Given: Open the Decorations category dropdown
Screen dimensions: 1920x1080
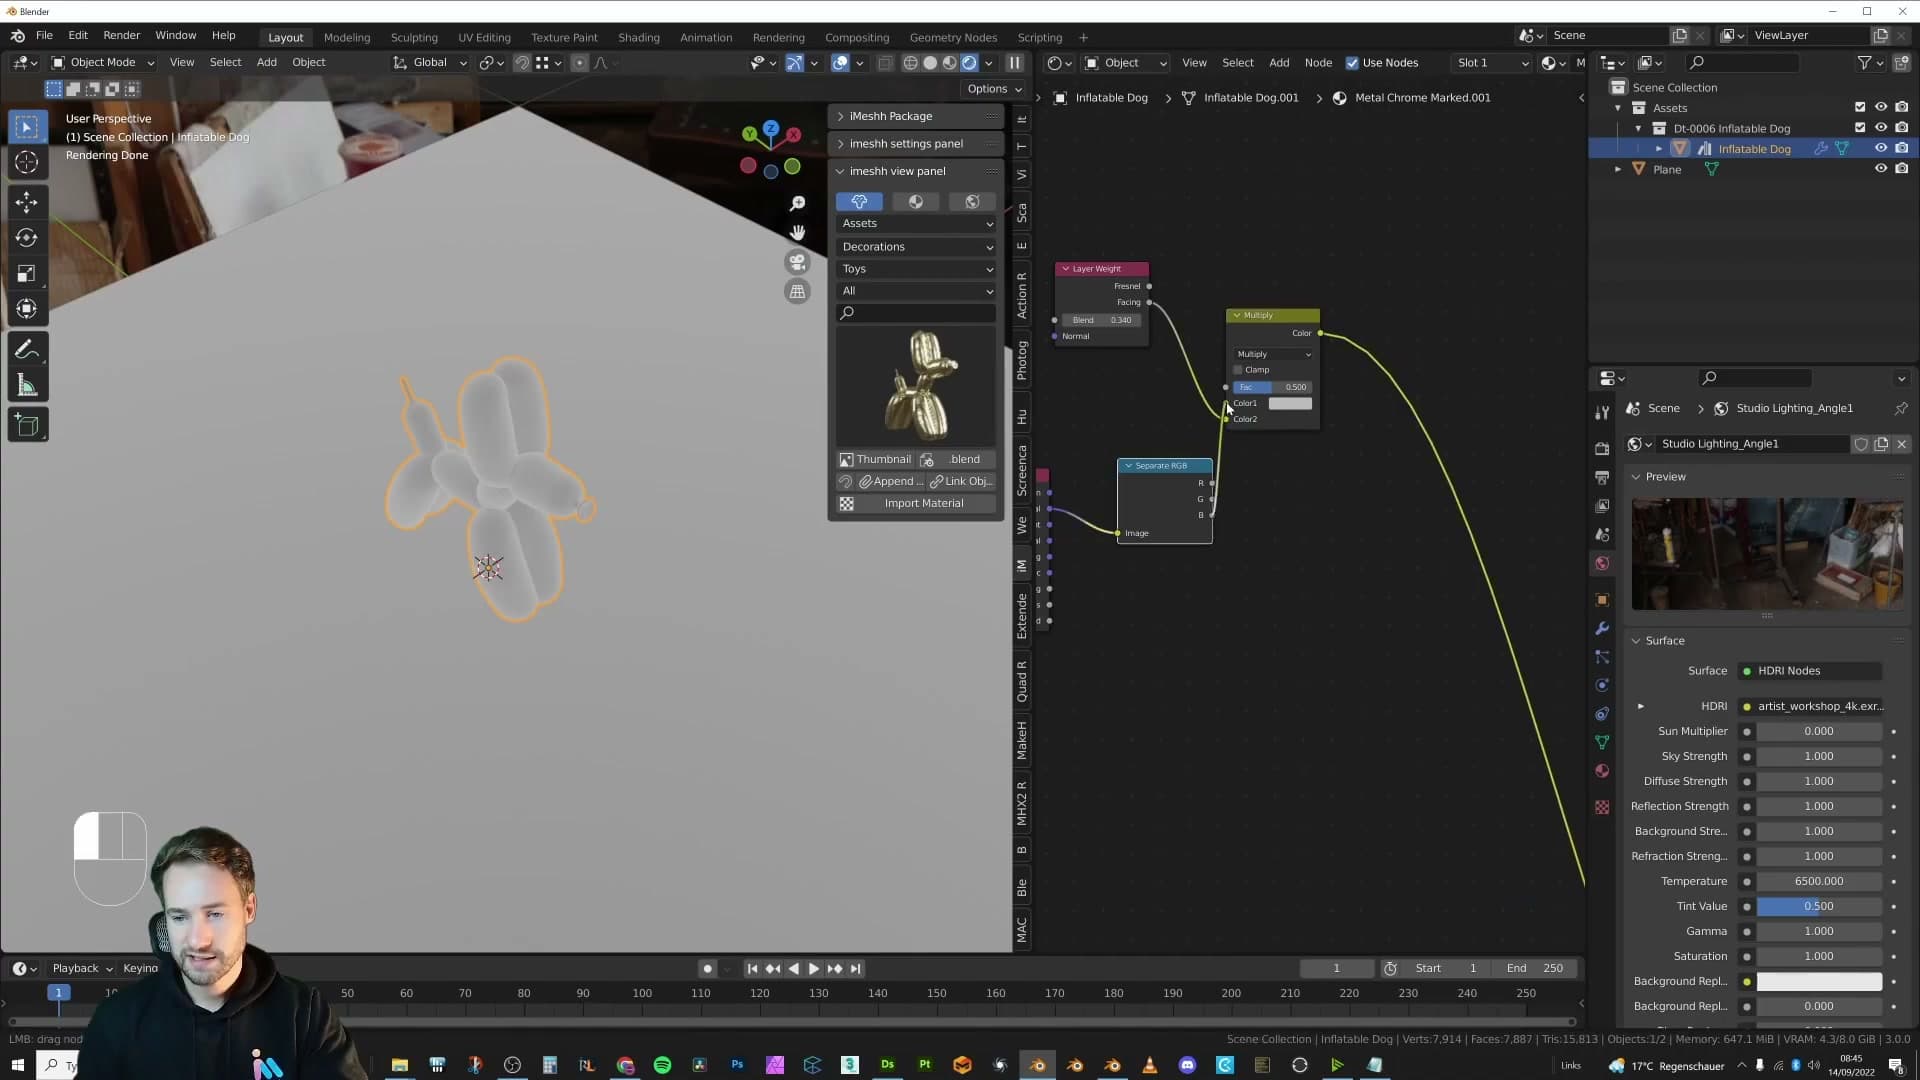Looking at the screenshot, I should point(916,247).
